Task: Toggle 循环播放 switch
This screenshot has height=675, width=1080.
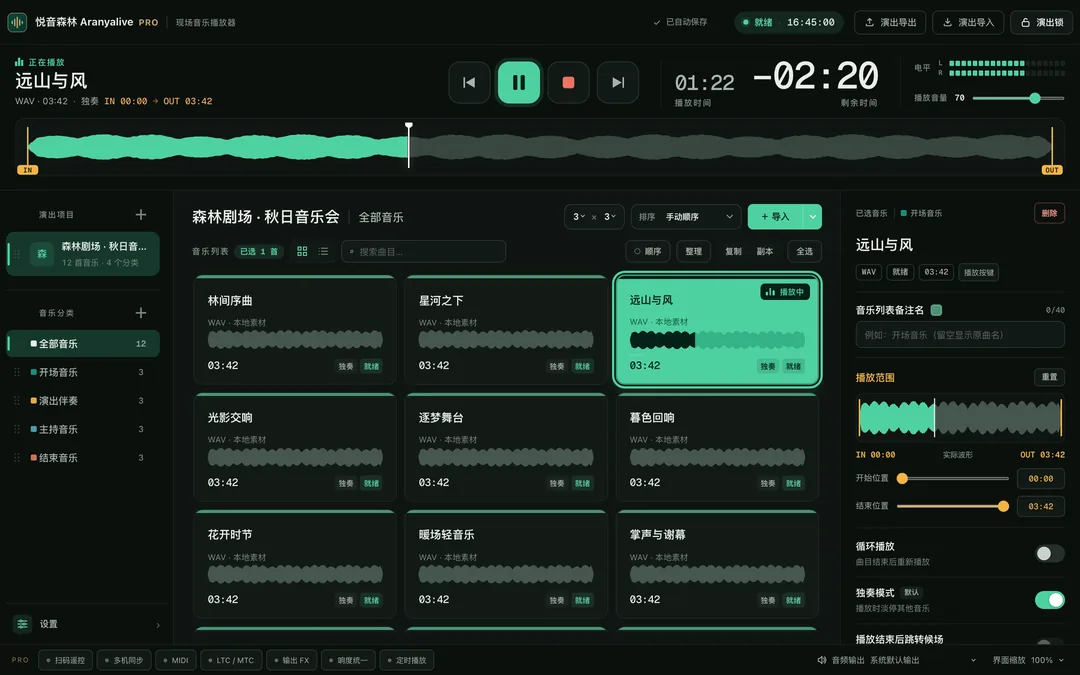Action: (1050, 553)
